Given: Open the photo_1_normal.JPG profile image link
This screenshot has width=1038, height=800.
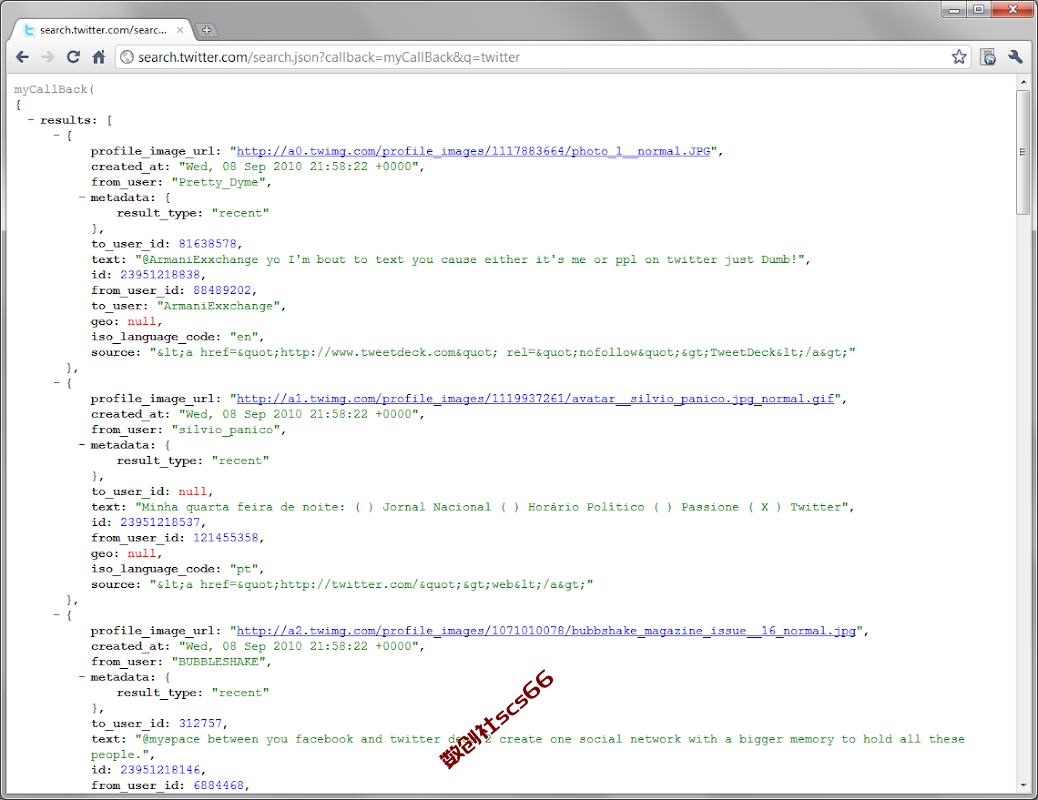Looking at the screenshot, I should pos(473,151).
